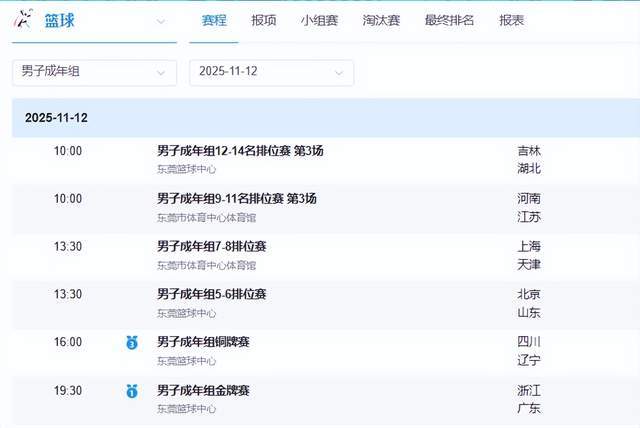View the 最终排名 tab
The width and height of the screenshot is (640, 428).
pyautogui.click(x=449, y=21)
